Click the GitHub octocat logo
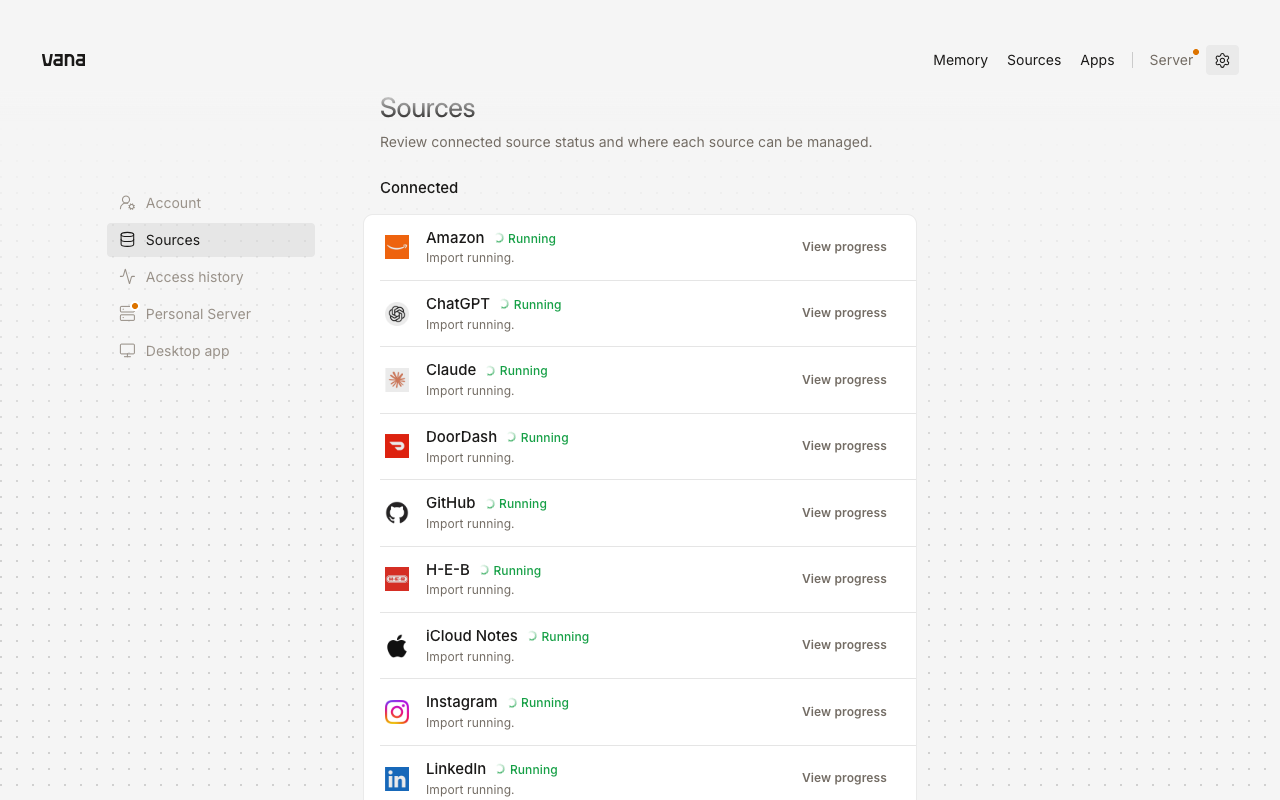This screenshot has height=800, width=1280. [397, 513]
